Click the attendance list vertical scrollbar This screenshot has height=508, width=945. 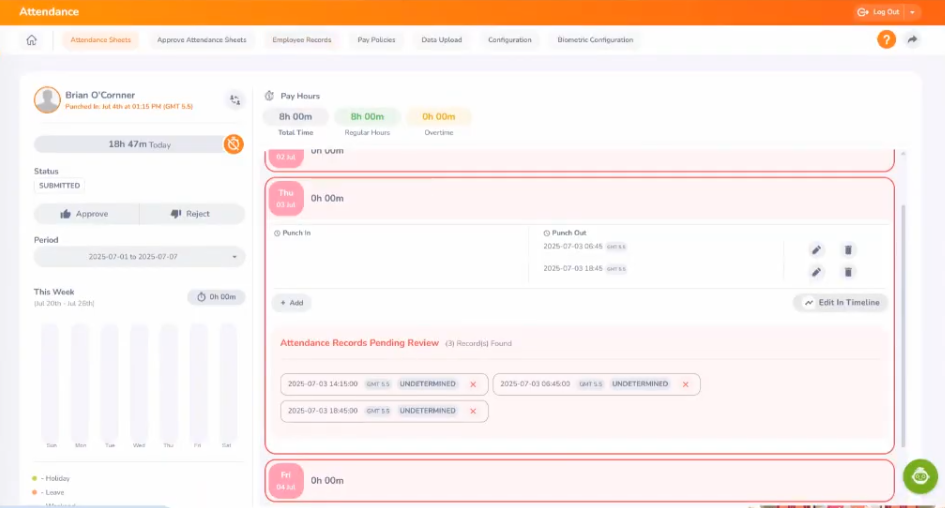coord(903,300)
